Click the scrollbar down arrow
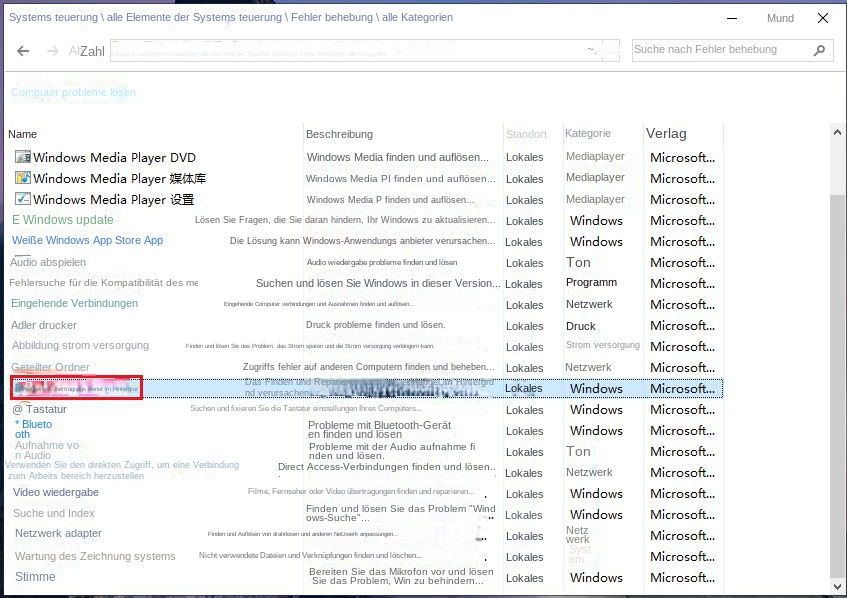The image size is (847, 598). (838, 588)
